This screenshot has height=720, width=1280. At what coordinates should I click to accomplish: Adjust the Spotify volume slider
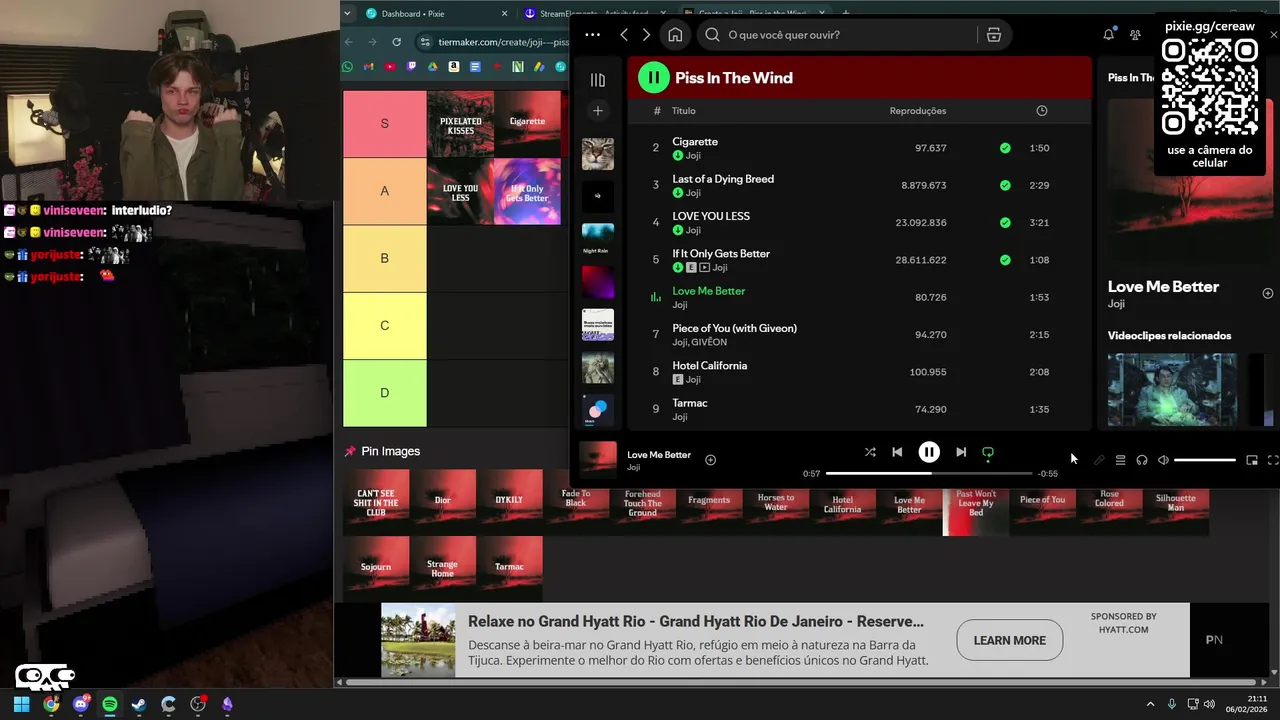coord(1205,460)
